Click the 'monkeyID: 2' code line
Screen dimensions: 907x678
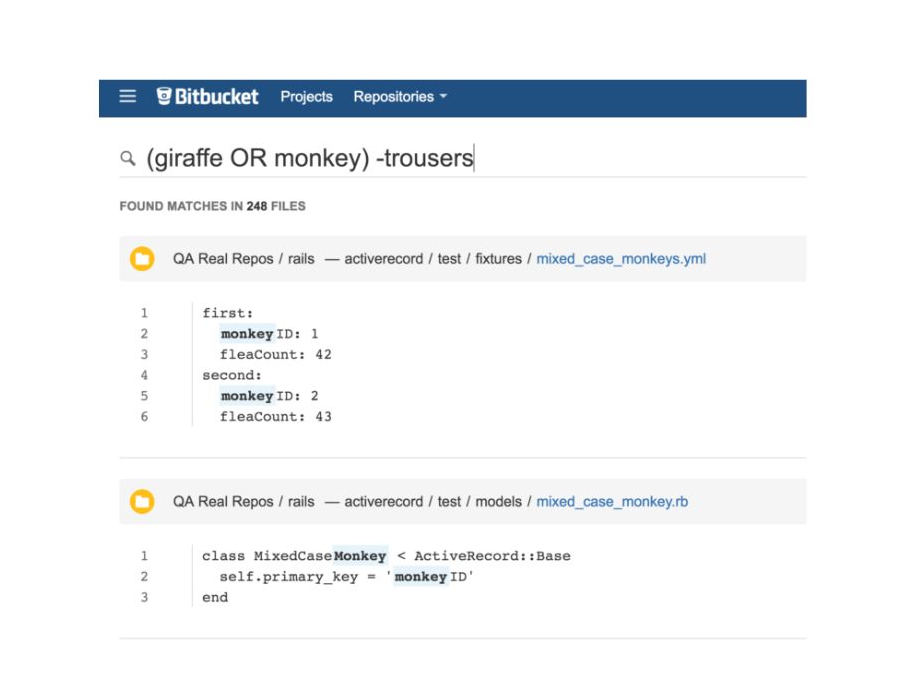(269, 396)
